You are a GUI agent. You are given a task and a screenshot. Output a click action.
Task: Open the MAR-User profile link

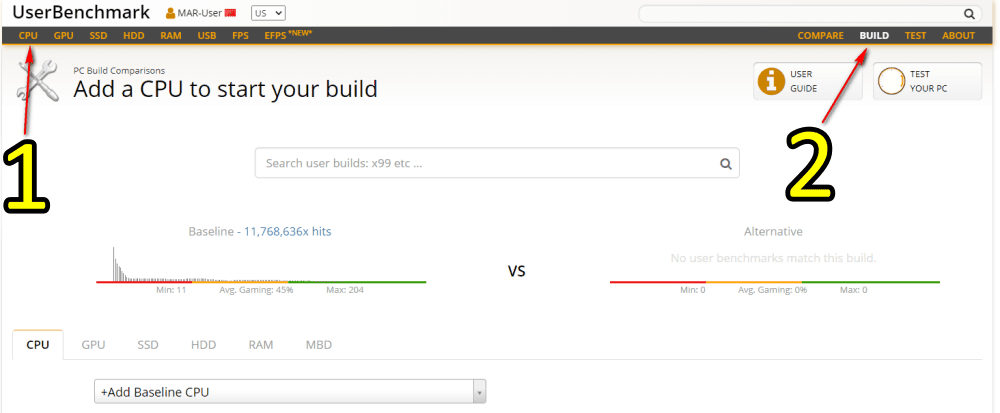199,13
